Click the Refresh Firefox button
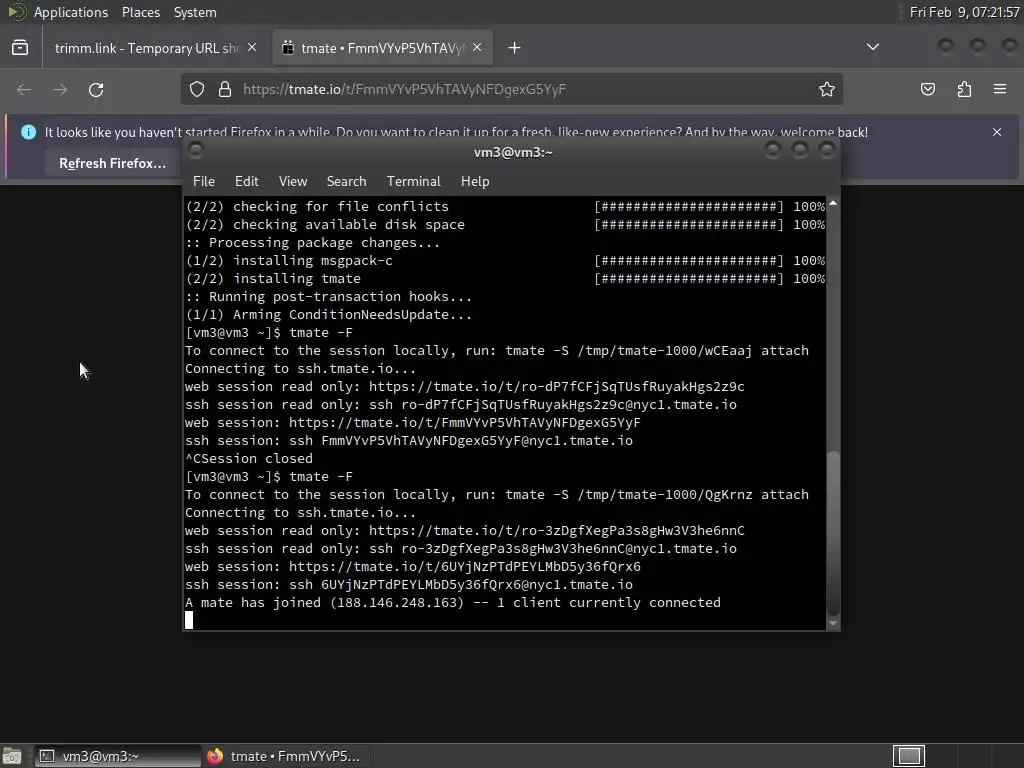Image resolution: width=1024 pixels, height=768 pixels. [112, 163]
